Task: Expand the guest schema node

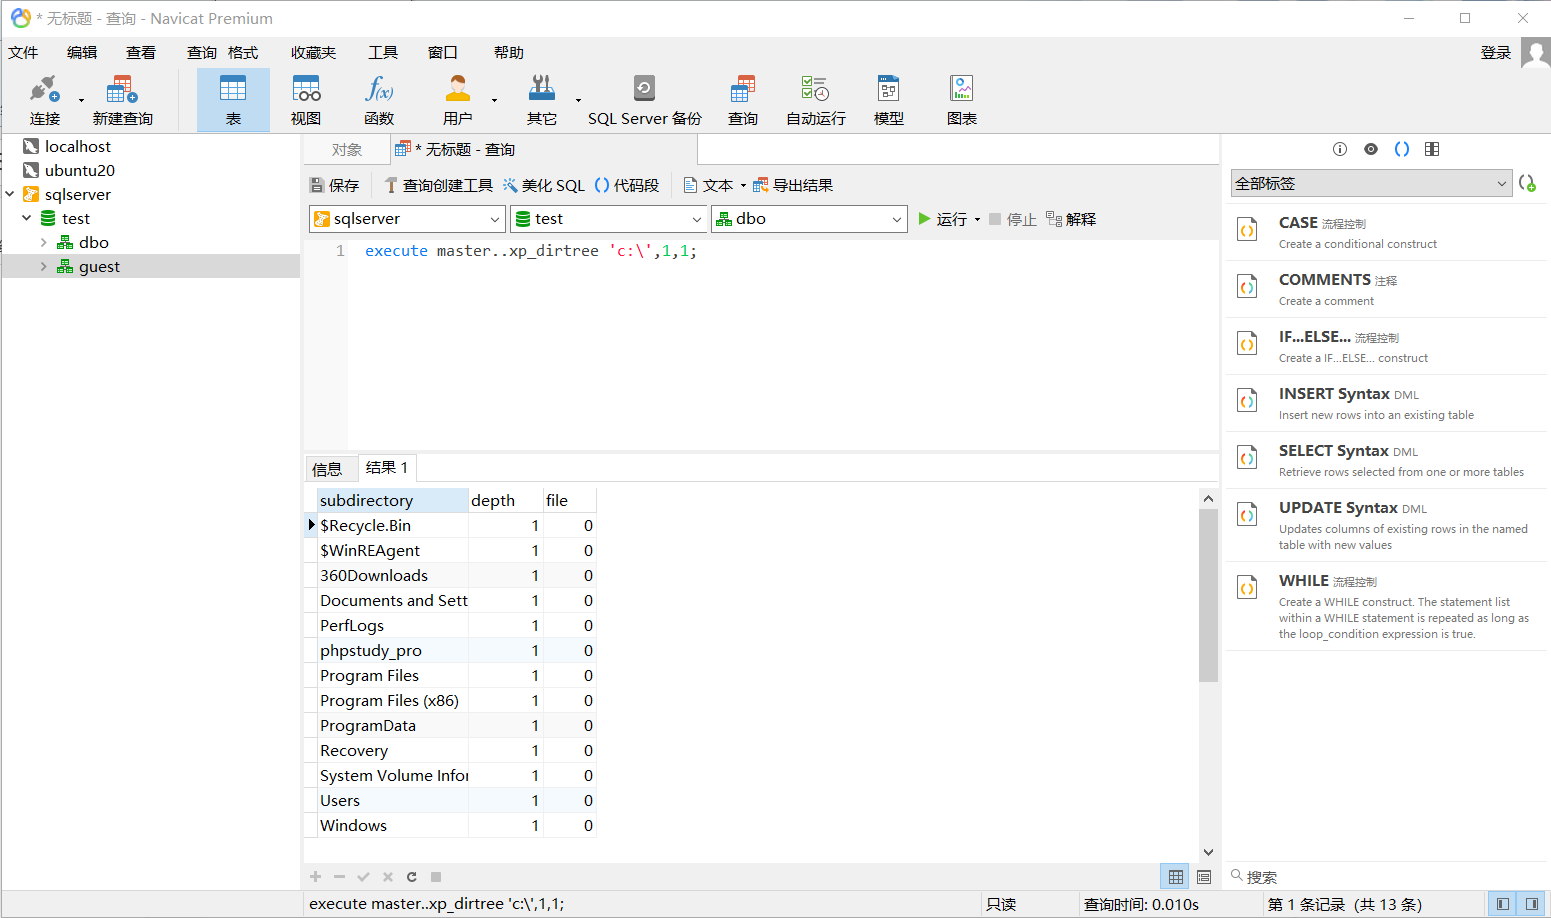Action: tap(43, 266)
